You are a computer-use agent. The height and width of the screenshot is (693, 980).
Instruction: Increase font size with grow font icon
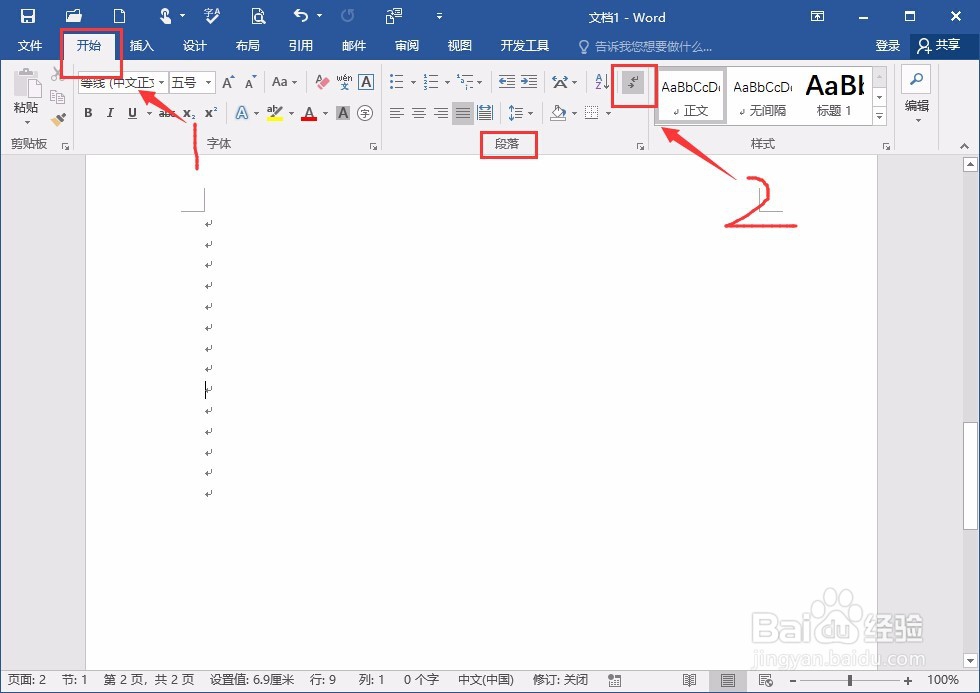(229, 82)
